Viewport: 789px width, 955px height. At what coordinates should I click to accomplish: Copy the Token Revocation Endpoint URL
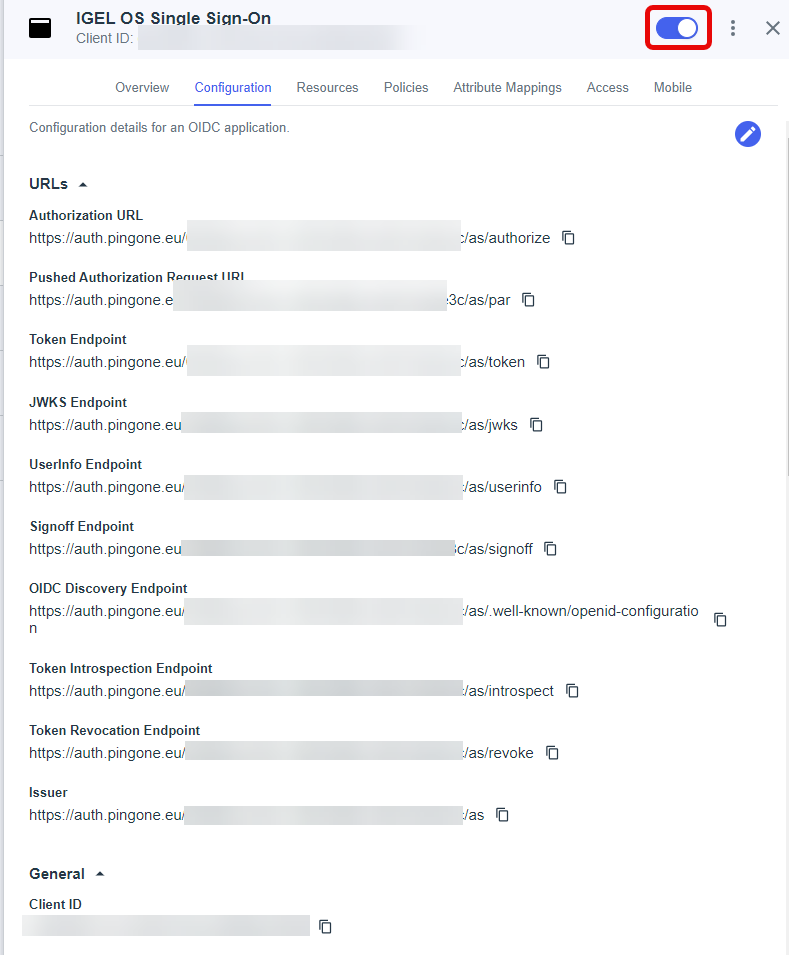click(553, 753)
